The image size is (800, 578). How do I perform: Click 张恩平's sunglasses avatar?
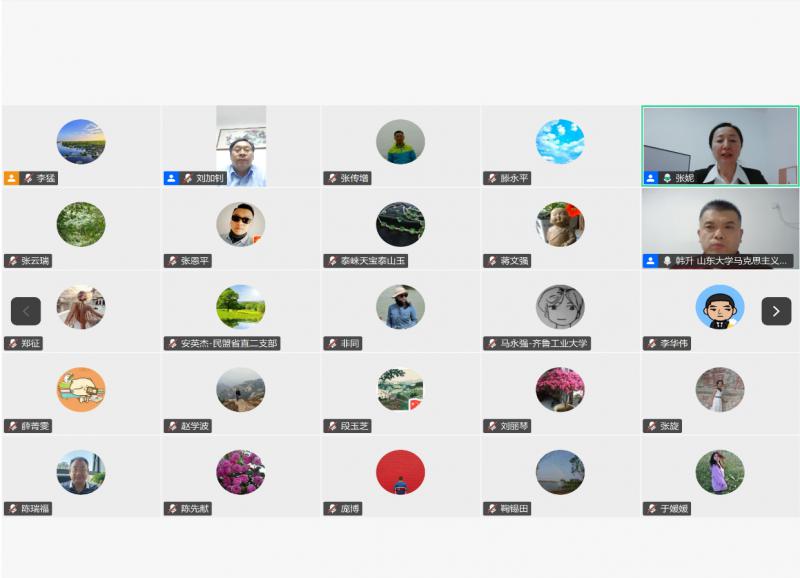tap(240, 224)
